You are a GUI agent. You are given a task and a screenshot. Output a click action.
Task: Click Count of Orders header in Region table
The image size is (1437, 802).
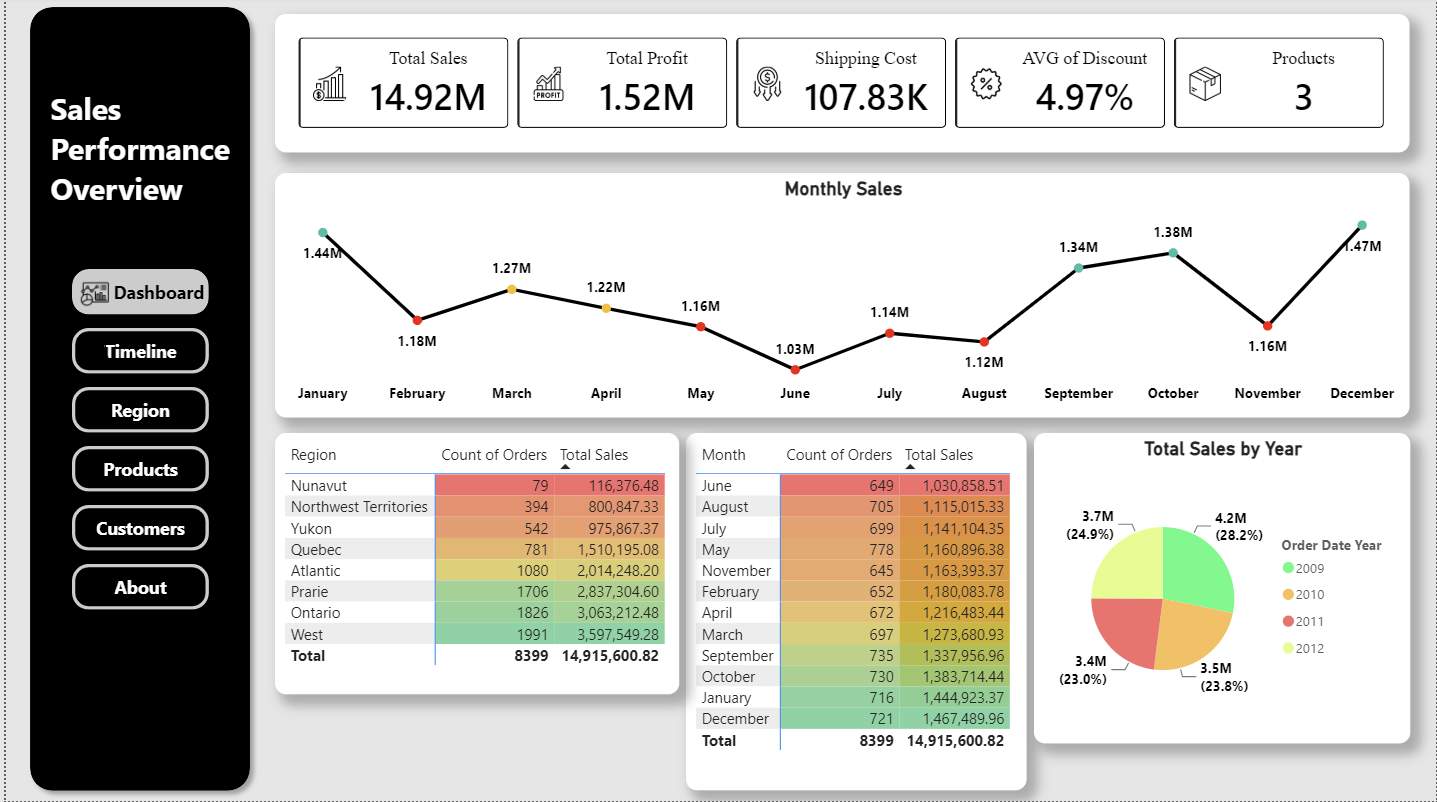point(494,455)
